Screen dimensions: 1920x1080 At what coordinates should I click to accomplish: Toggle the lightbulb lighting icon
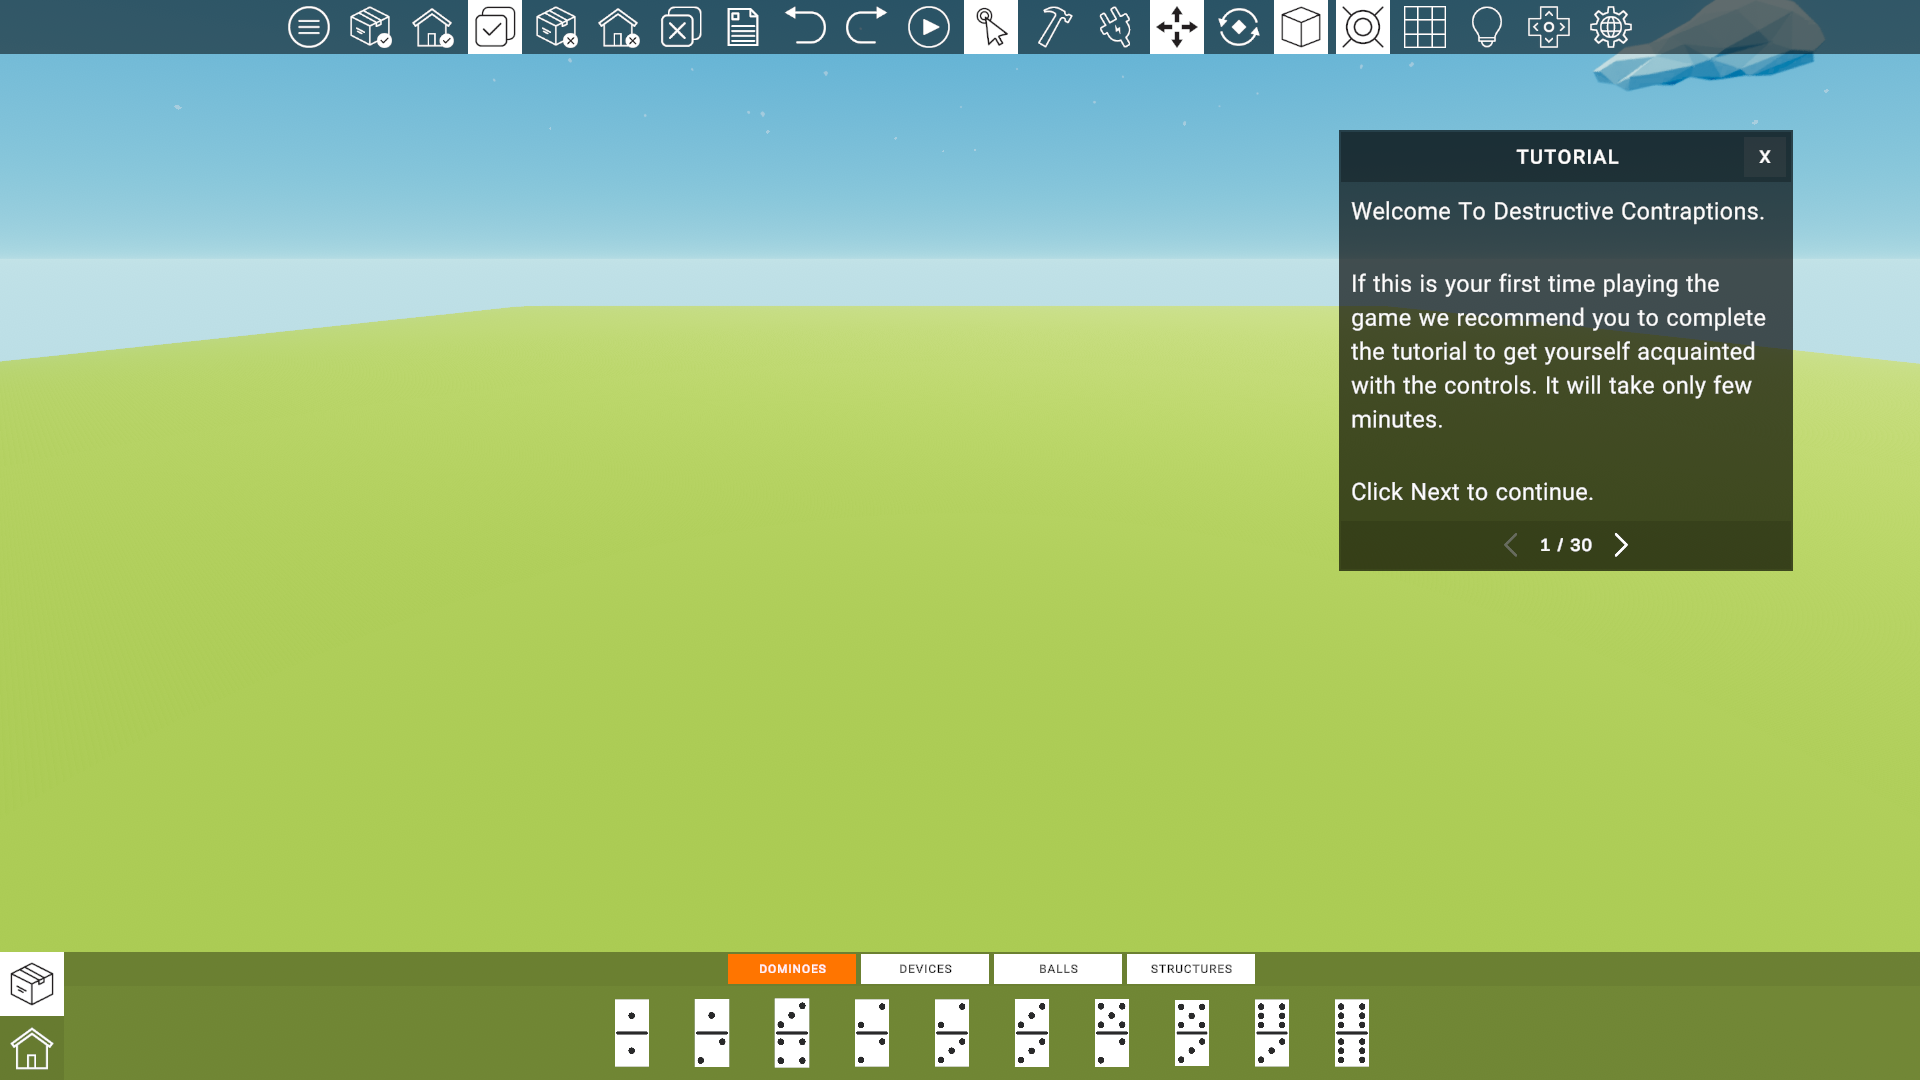tap(1486, 27)
